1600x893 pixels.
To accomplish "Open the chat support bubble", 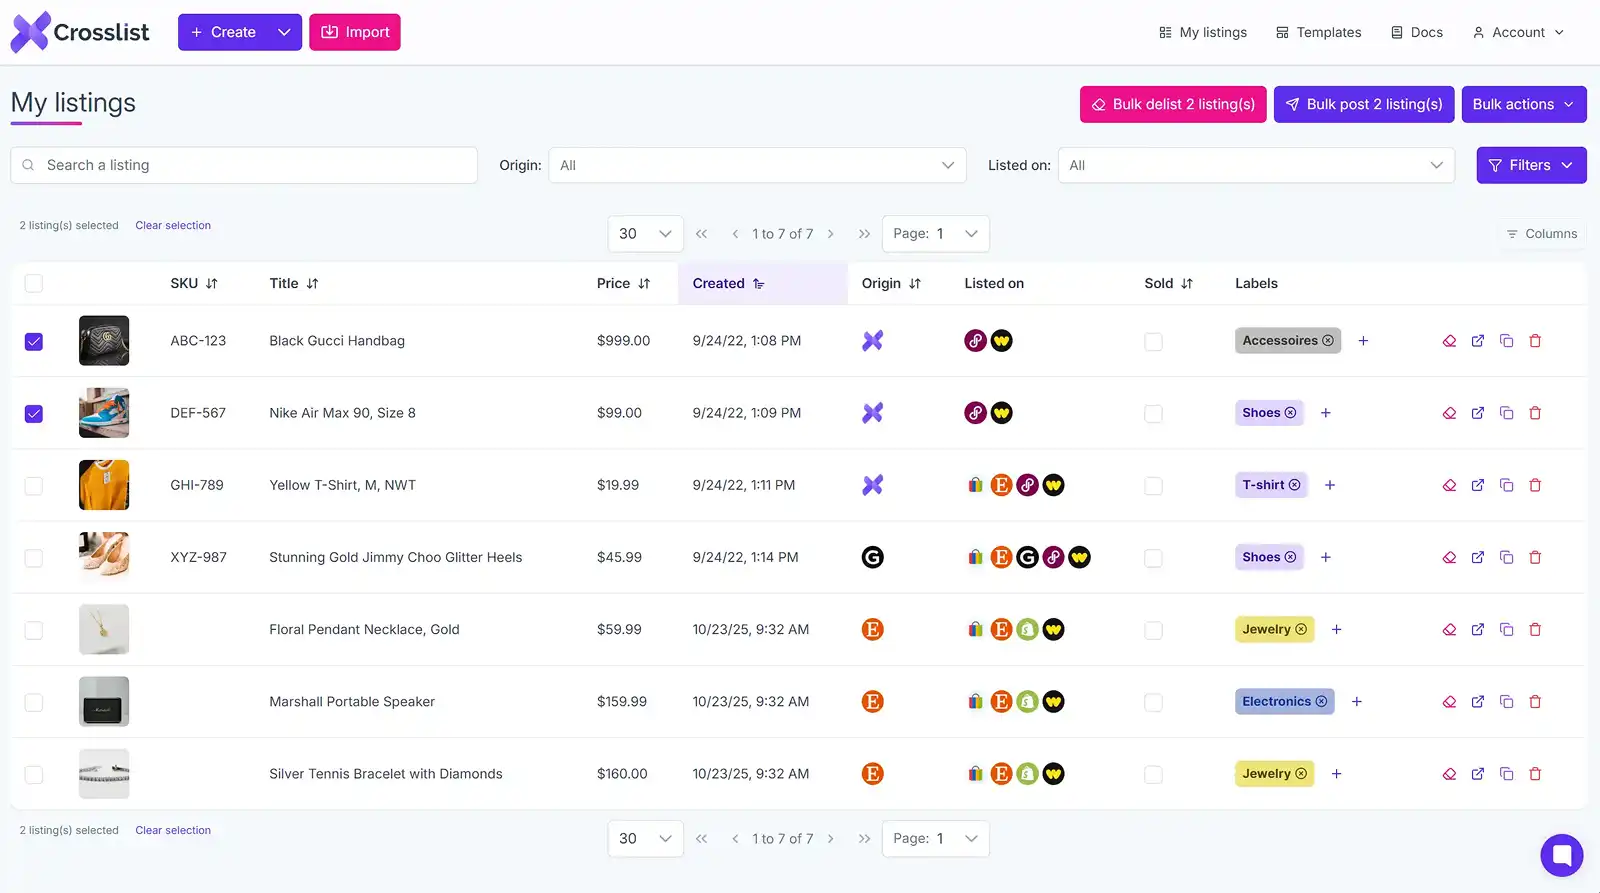I will pos(1561,855).
